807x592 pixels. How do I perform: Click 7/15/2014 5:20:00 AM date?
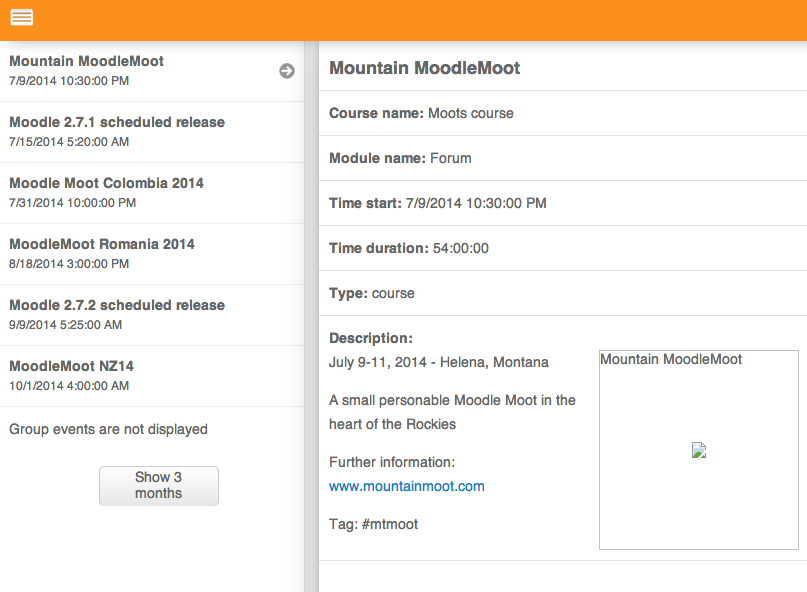[69, 142]
